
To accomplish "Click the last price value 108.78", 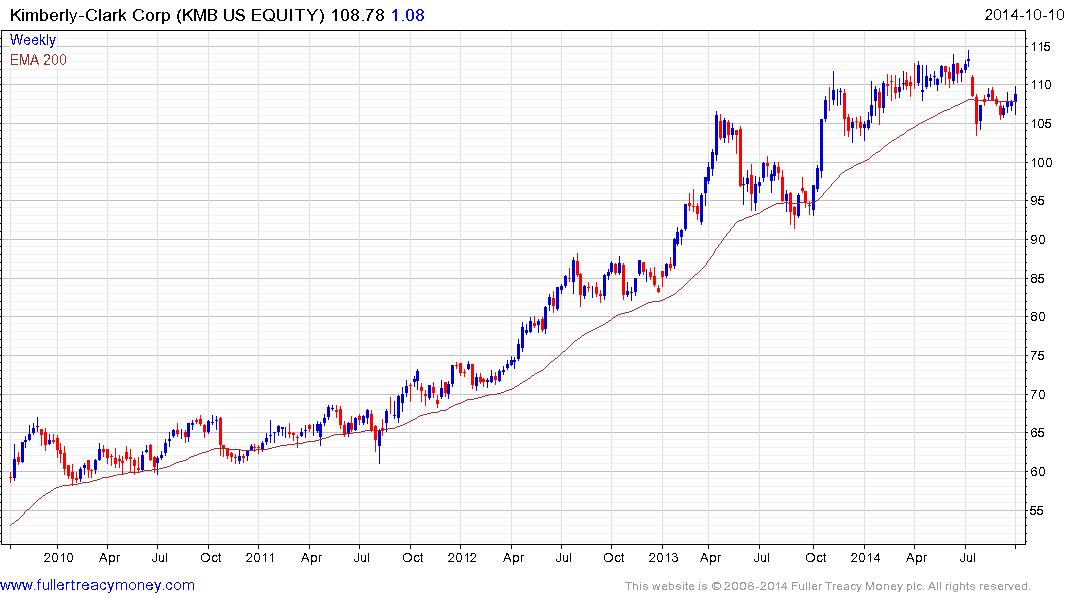I will pyautogui.click(x=358, y=15).
